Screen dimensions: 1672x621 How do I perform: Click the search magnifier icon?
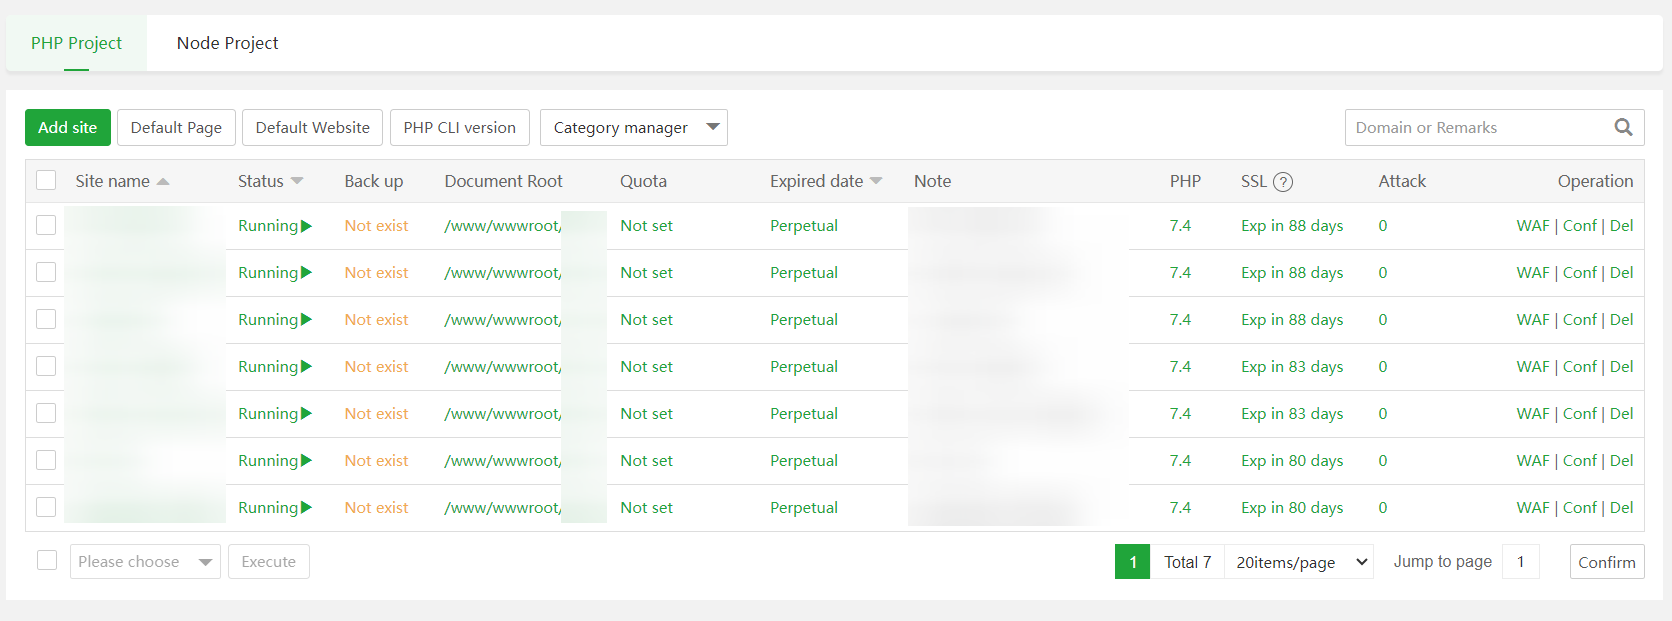pyautogui.click(x=1623, y=127)
